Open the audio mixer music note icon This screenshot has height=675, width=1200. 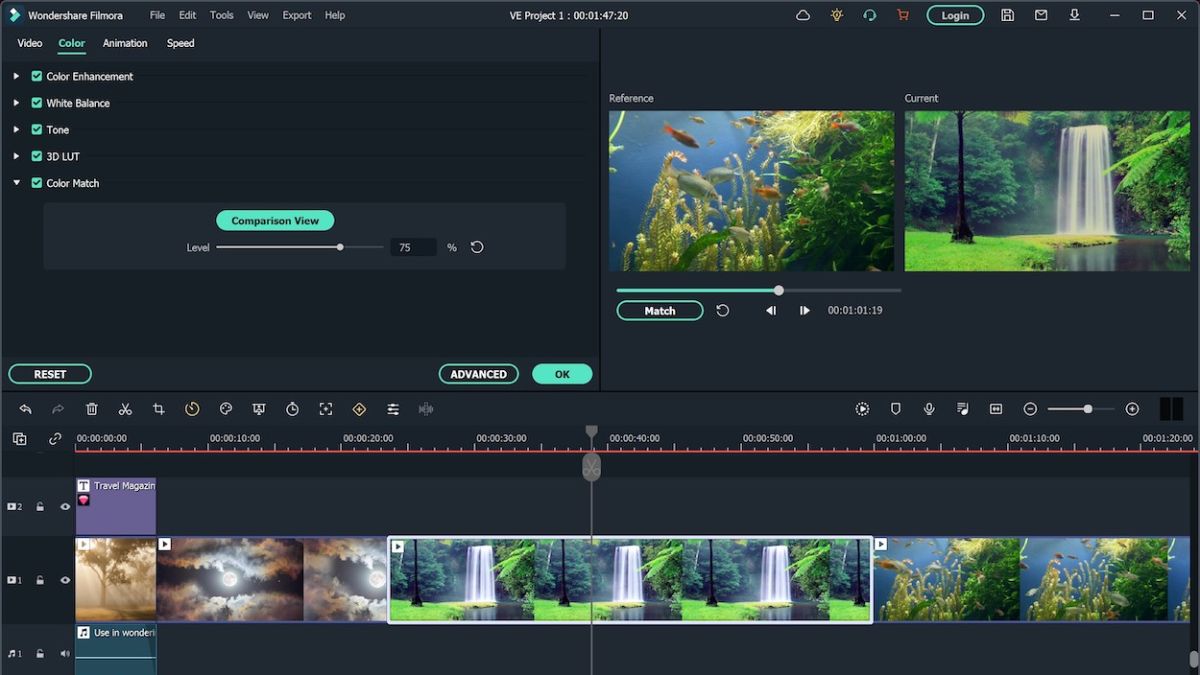[x=963, y=409]
